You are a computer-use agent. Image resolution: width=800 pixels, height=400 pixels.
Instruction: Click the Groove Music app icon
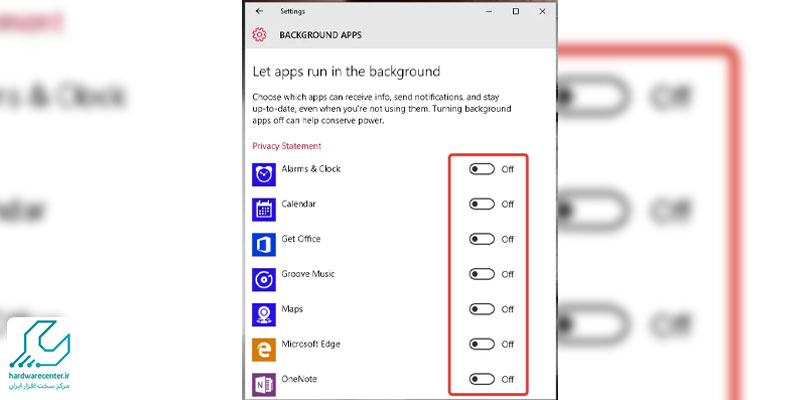[264, 280]
